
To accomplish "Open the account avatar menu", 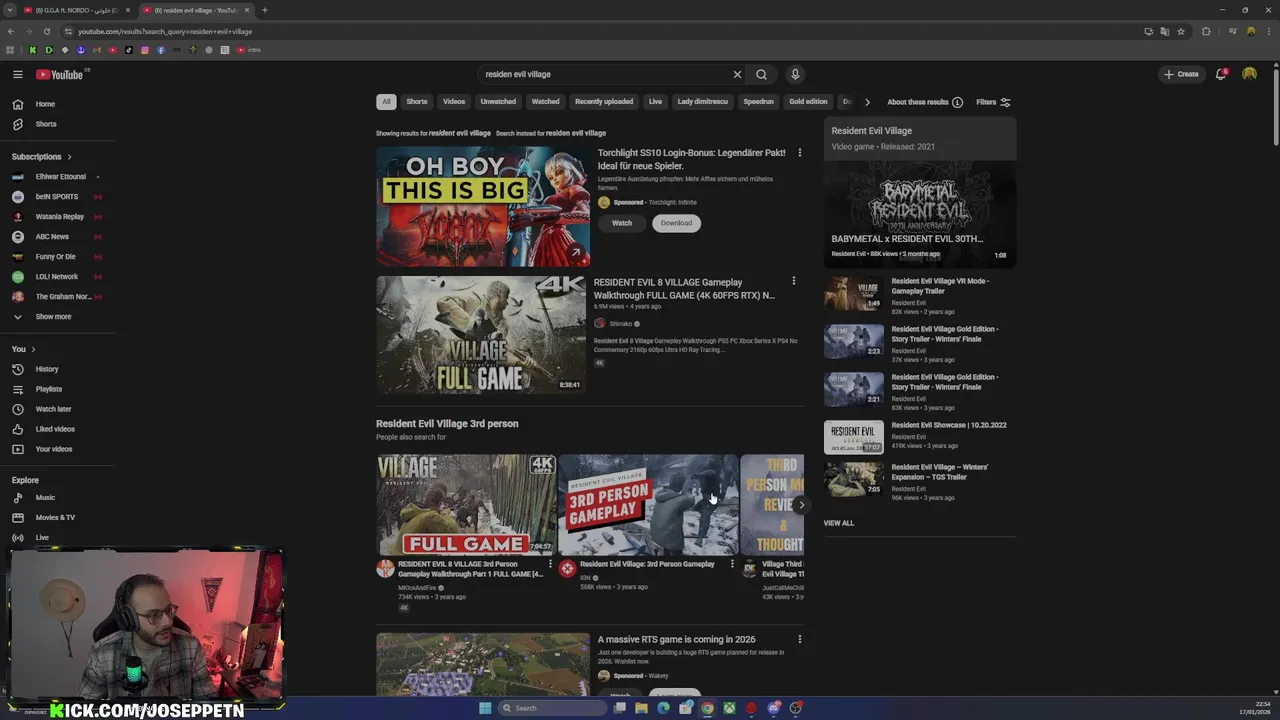I will 1249,74.
